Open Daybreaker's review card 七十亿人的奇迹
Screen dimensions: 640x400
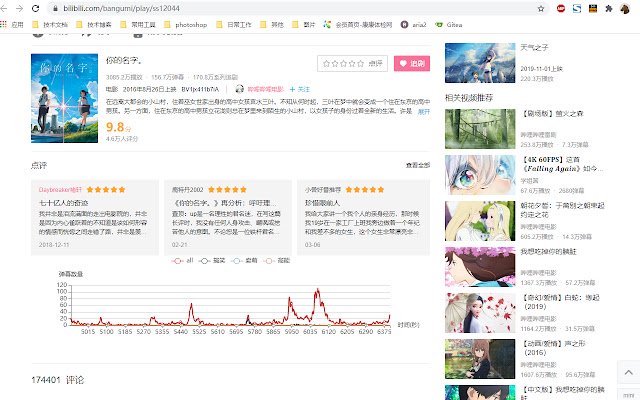(x=95, y=218)
